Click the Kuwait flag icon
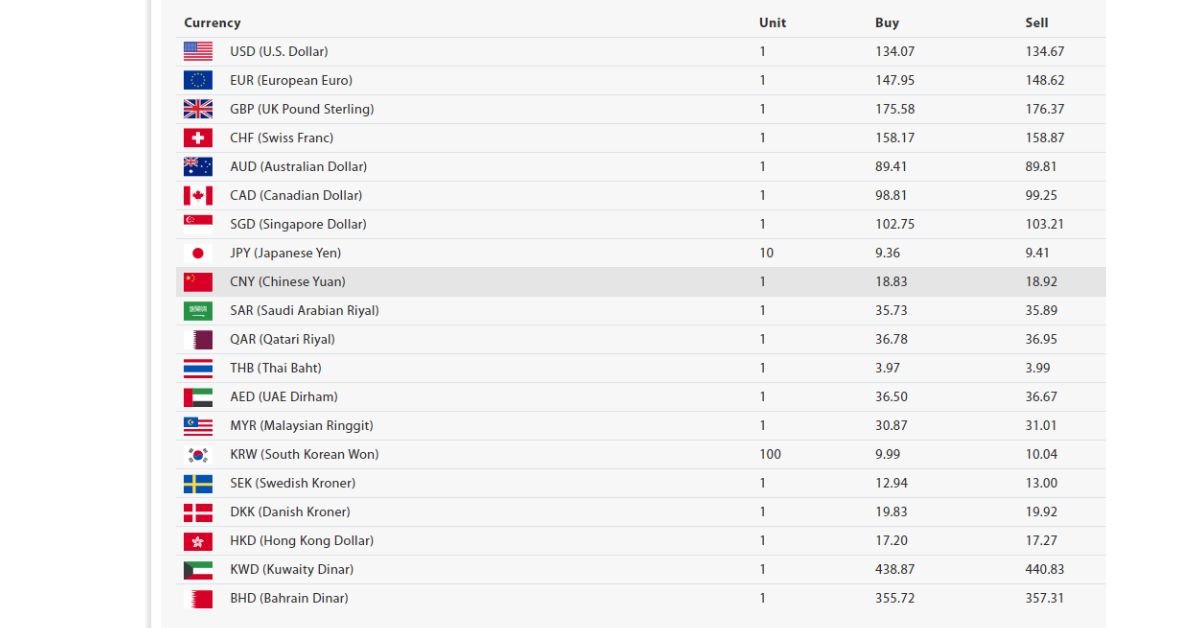1200x628 pixels. click(x=198, y=569)
